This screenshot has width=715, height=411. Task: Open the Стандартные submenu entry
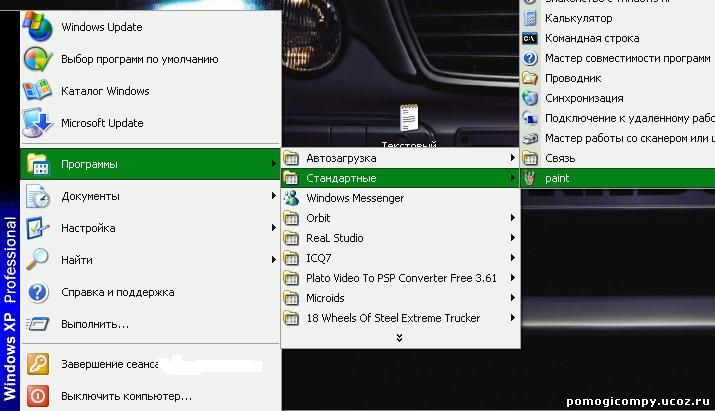[400, 178]
